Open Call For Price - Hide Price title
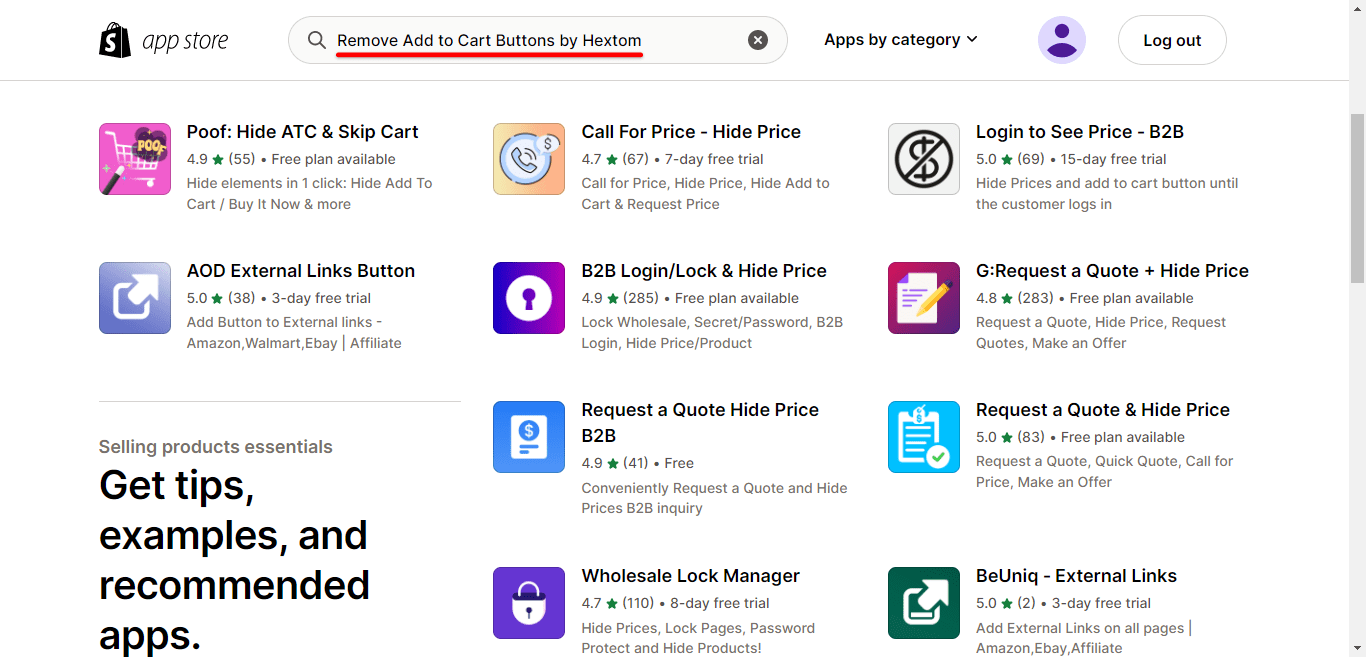 pyautogui.click(x=691, y=132)
